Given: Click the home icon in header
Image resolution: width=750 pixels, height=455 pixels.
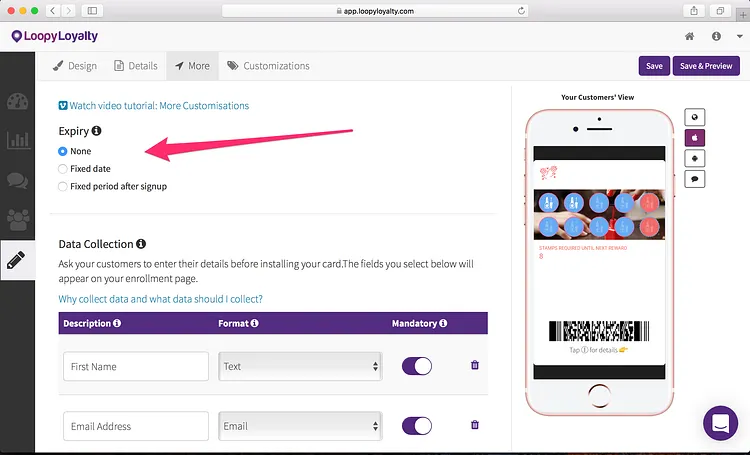Looking at the screenshot, I should [689, 36].
